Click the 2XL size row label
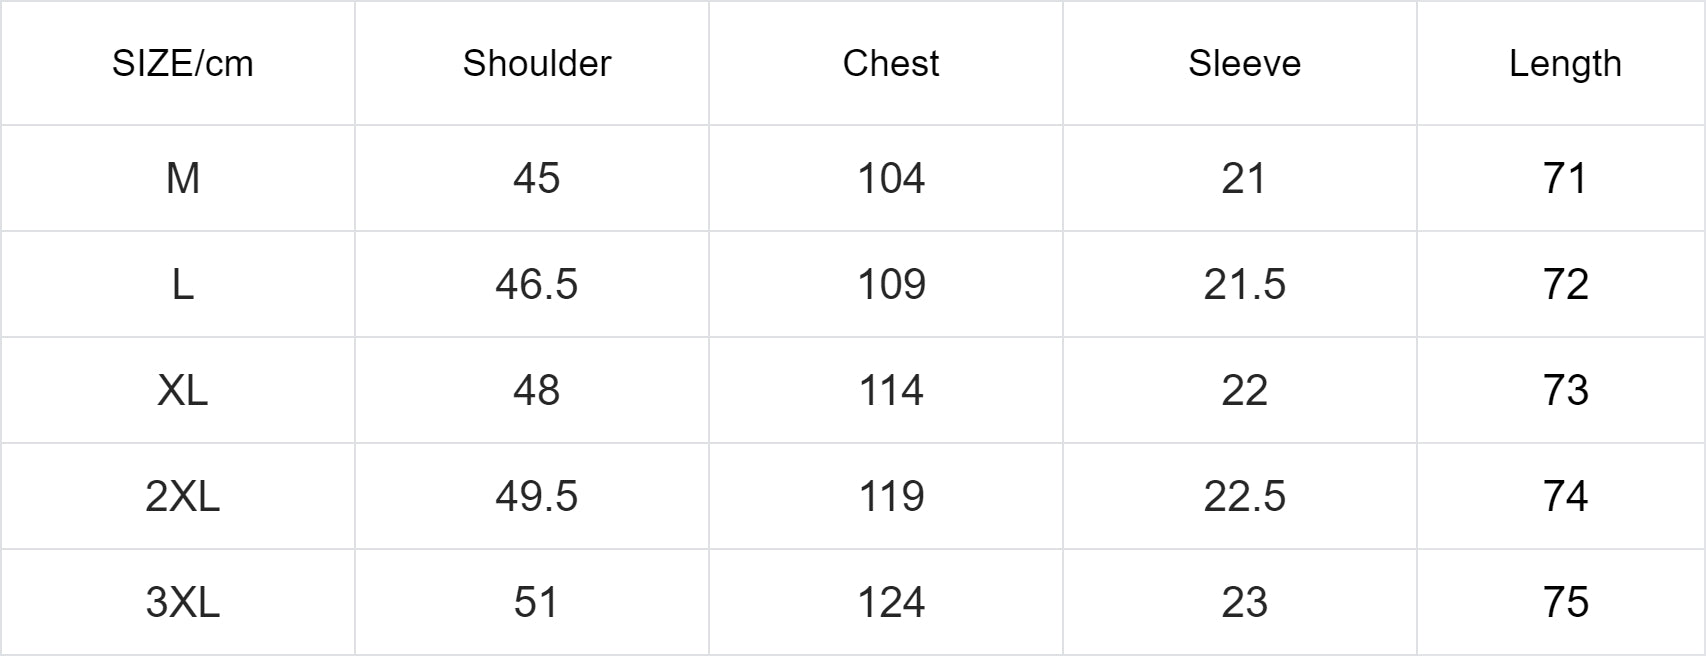Image resolution: width=1706 pixels, height=656 pixels. tap(182, 497)
